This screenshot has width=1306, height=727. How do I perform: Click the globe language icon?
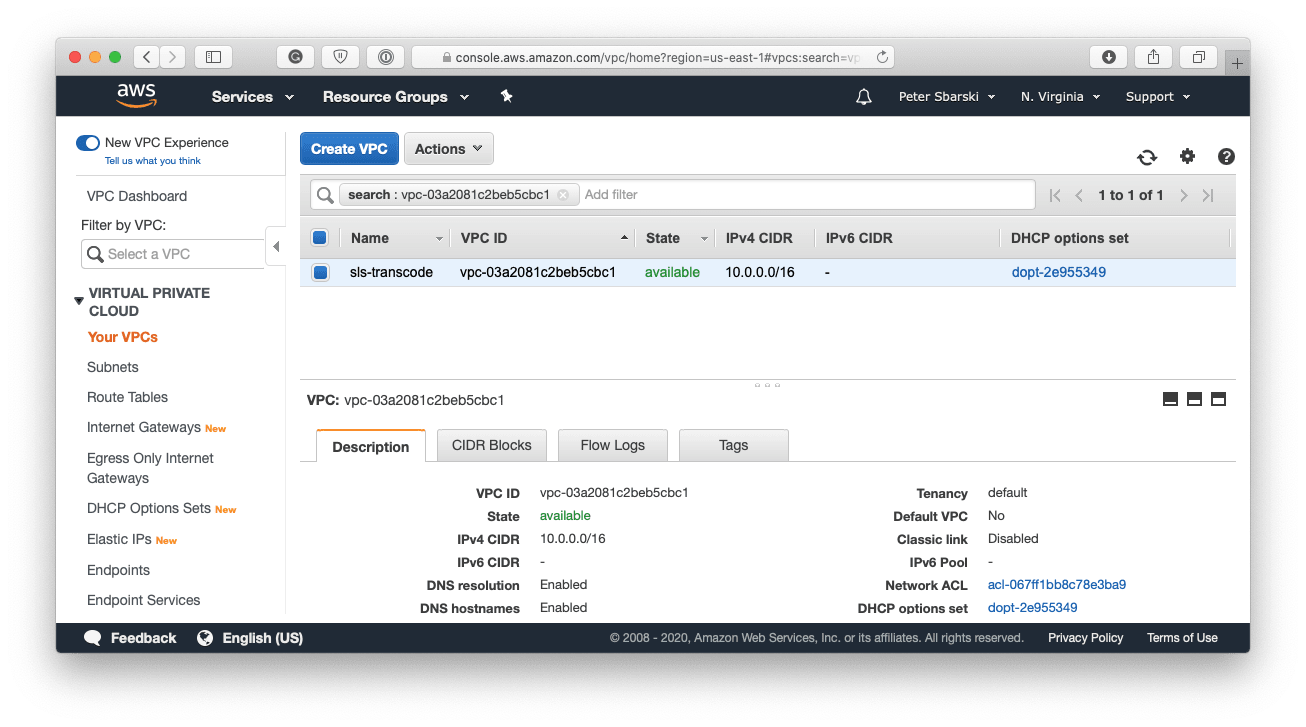[205, 638]
